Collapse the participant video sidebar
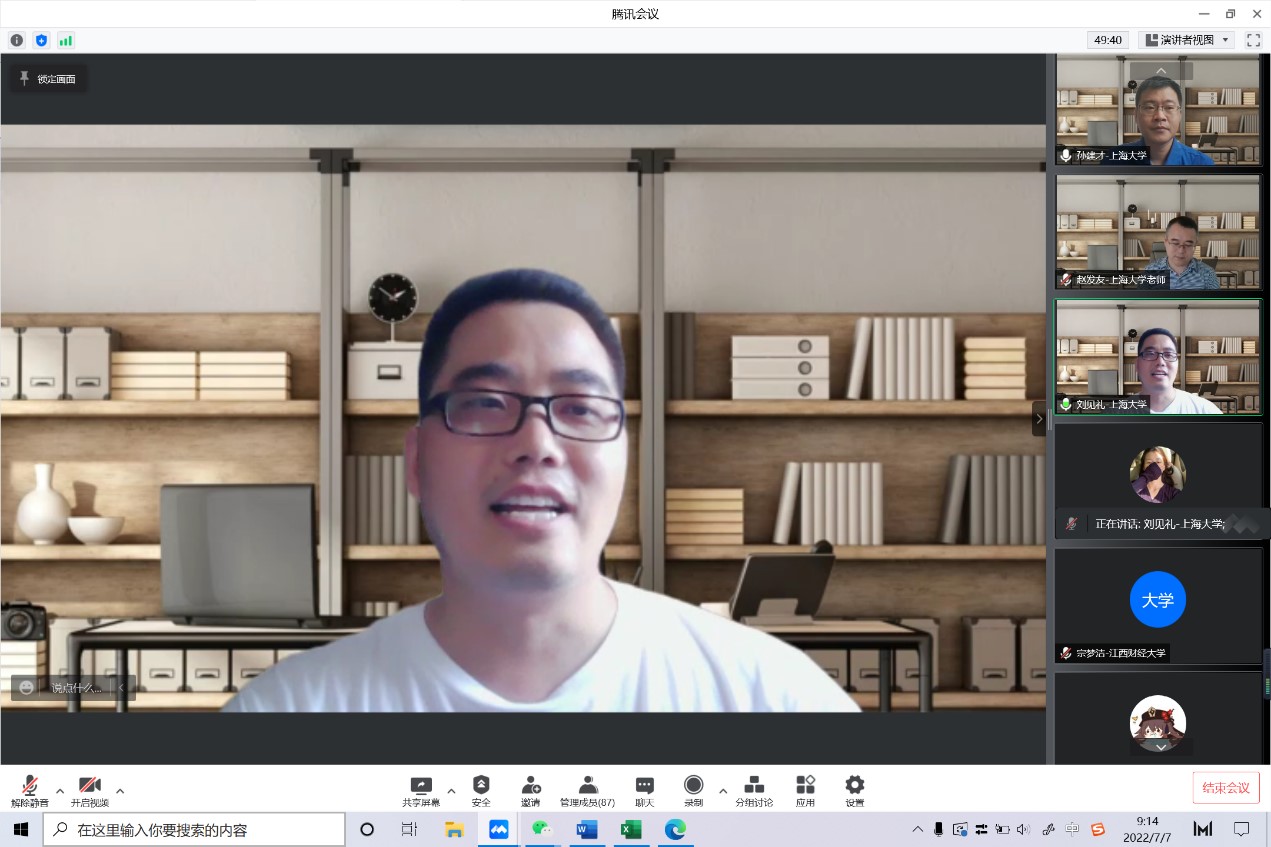 point(1039,419)
